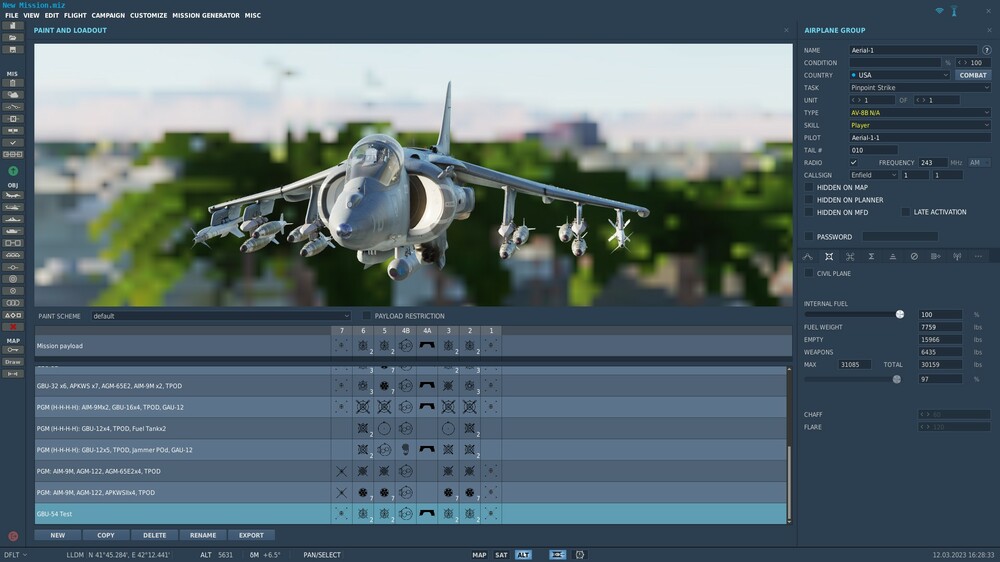Select the ship group placement icon
This screenshot has width=1000, height=562.
(13, 219)
